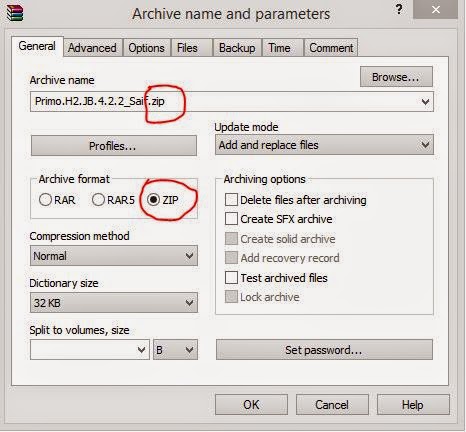Enable Delete files after archiving
Viewport: 466px width, 432px height.
pyautogui.click(x=231, y=200)
